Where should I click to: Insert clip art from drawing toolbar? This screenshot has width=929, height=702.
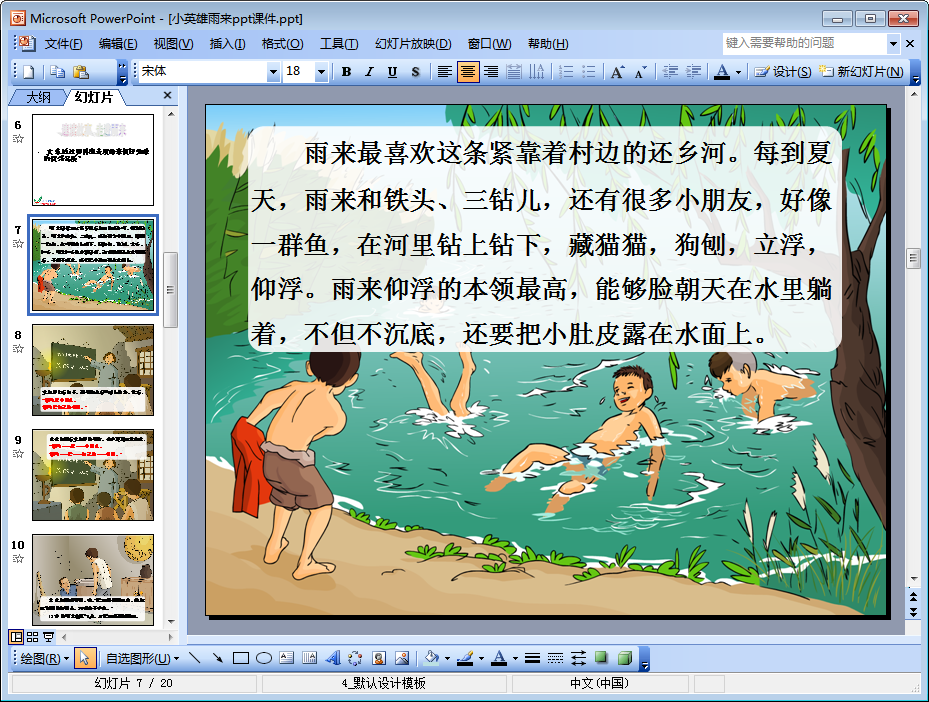coord(379,658)
